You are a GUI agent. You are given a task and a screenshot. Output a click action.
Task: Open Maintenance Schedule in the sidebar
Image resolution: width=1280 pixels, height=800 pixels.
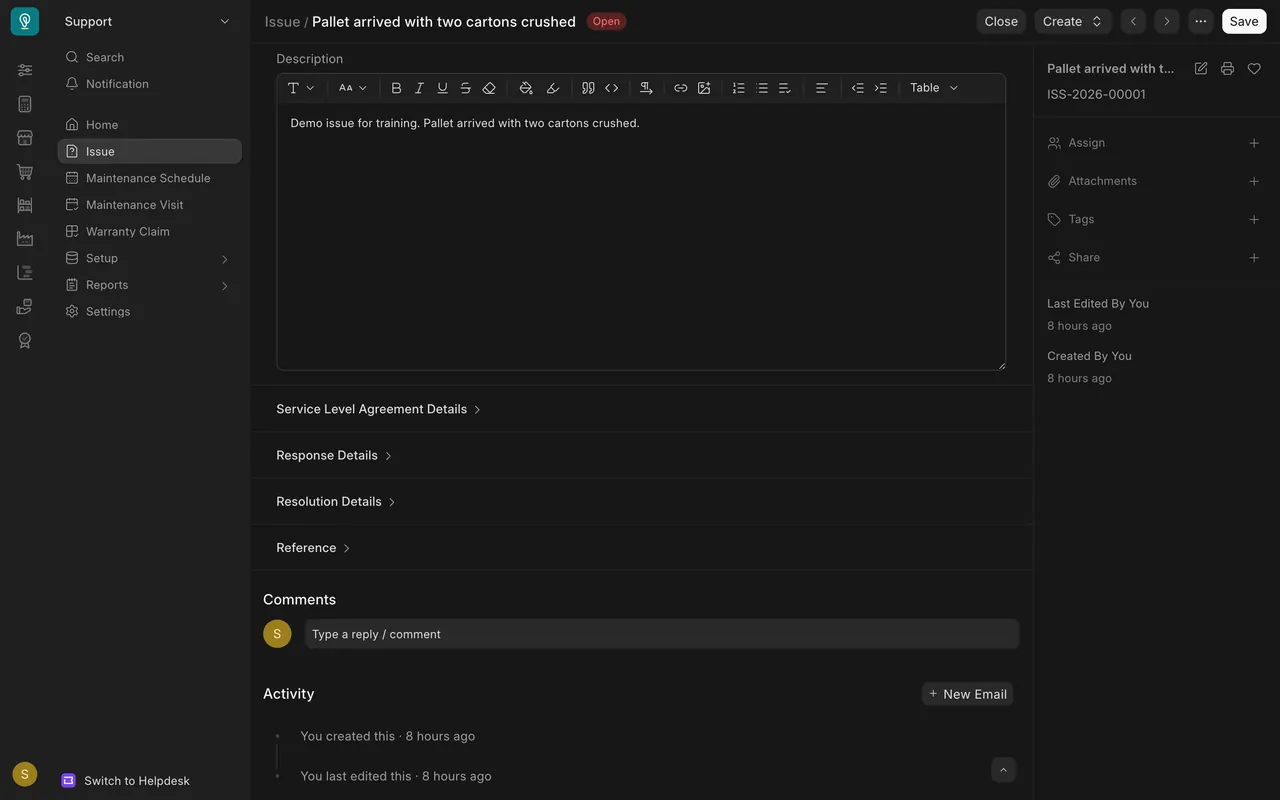pos(149,178)
